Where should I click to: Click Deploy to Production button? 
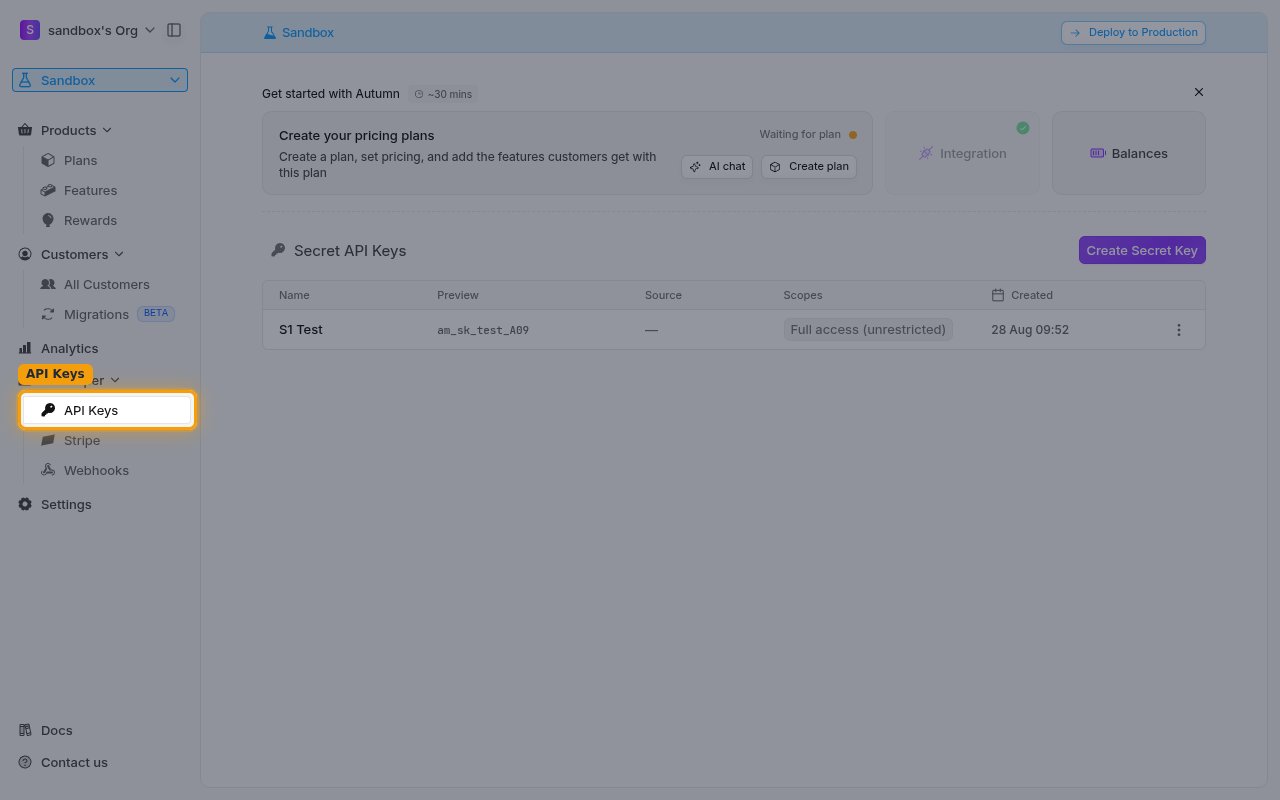1133,32
